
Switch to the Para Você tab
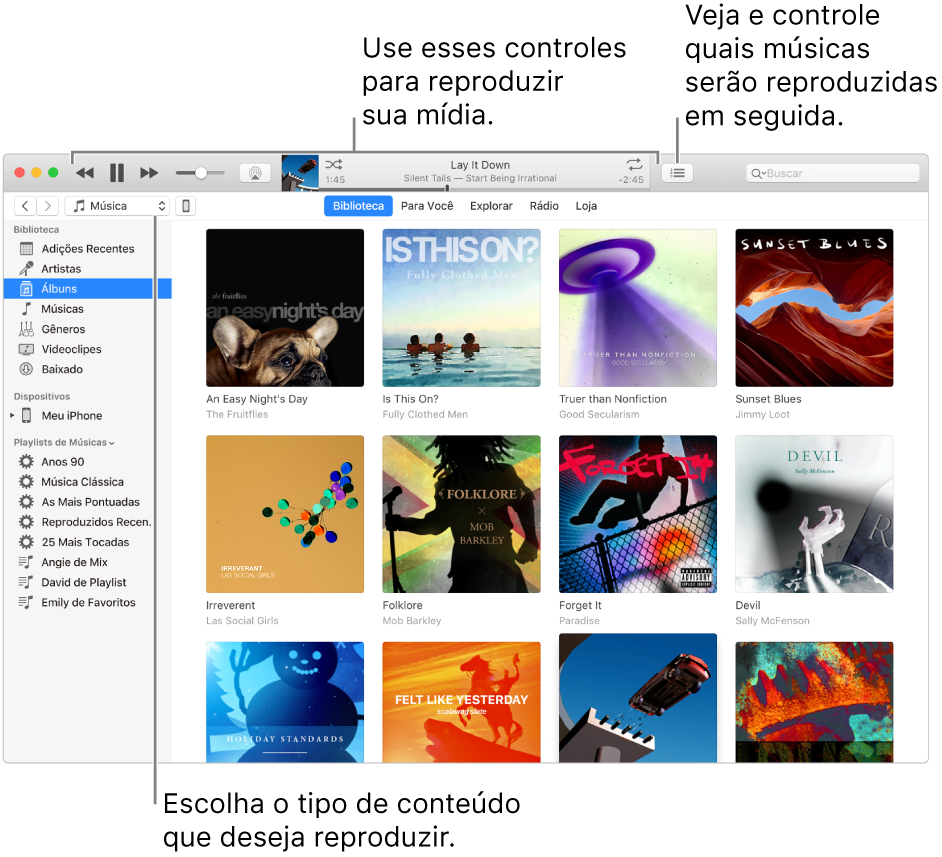pyautogui.click(x=427, y=206)
